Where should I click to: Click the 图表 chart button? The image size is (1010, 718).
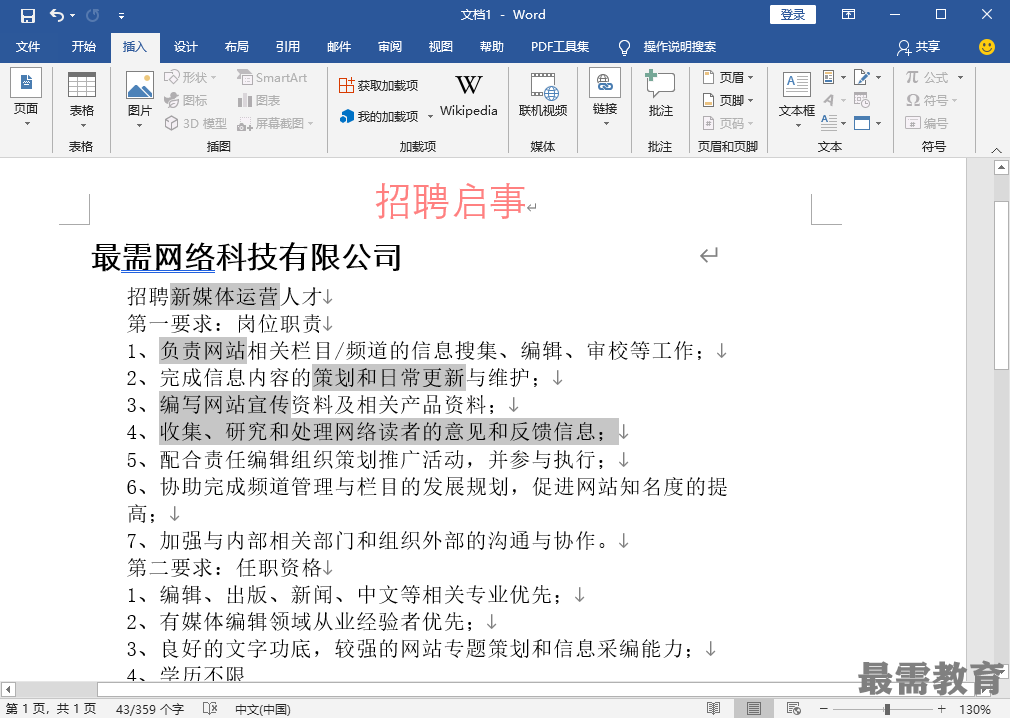[259, 100]
